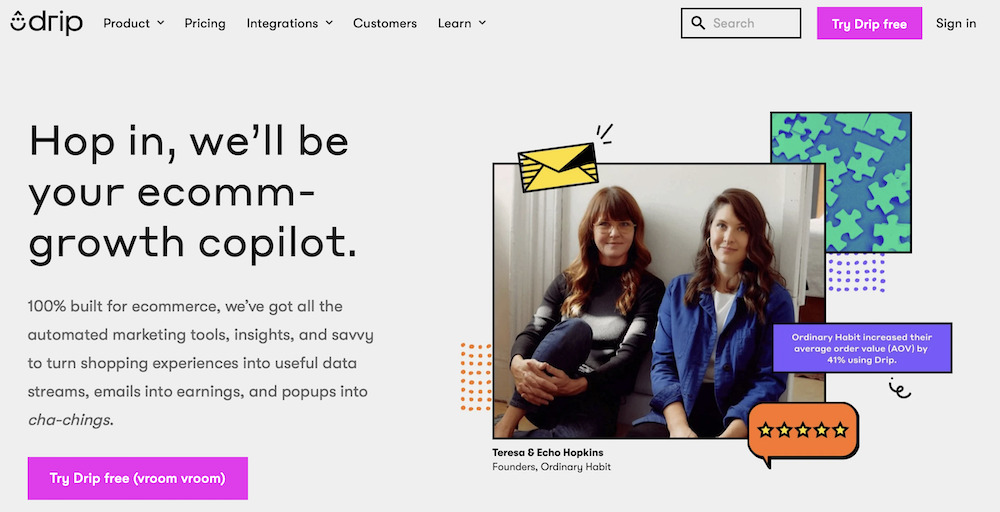
Task: Click the yellow envelope illustration
Action: coord(558,166)
